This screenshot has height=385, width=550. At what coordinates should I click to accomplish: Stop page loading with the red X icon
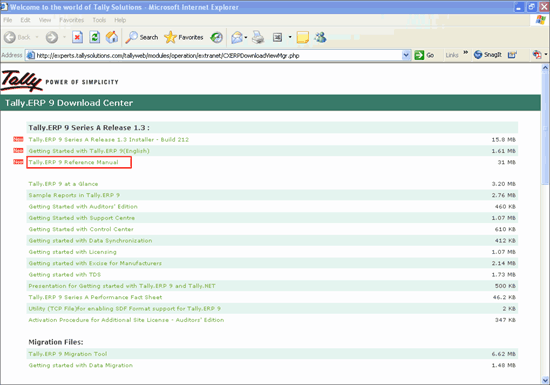pyautogui.click(x=78, y=37)
